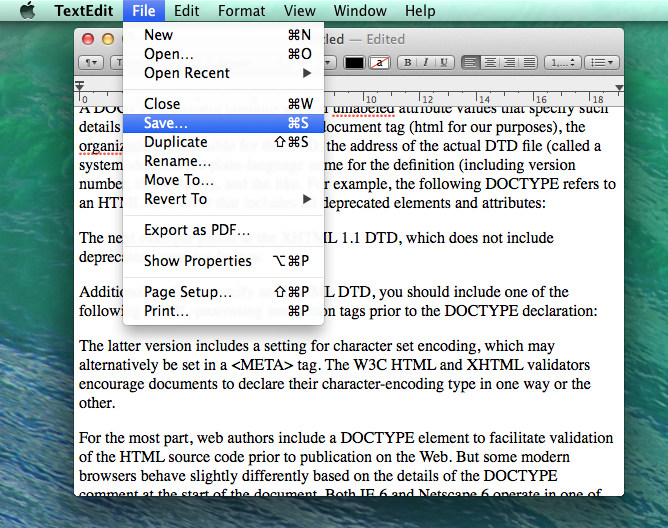Open the list bullets and numbering dropdown

602,63
